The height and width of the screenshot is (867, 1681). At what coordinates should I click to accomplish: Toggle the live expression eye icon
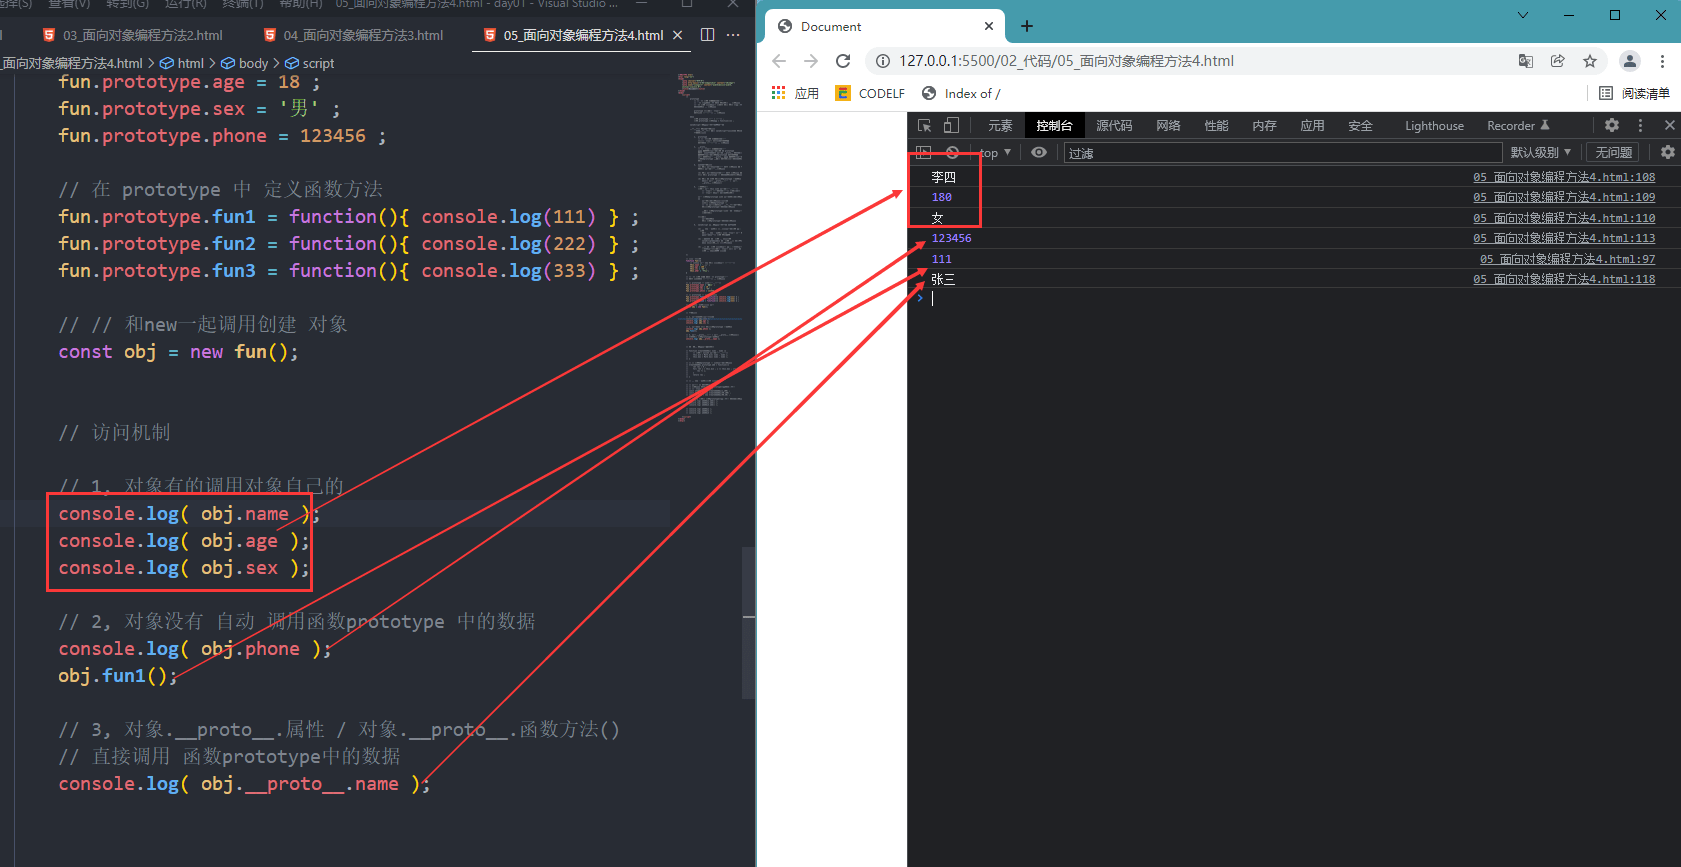[1039, 152]
